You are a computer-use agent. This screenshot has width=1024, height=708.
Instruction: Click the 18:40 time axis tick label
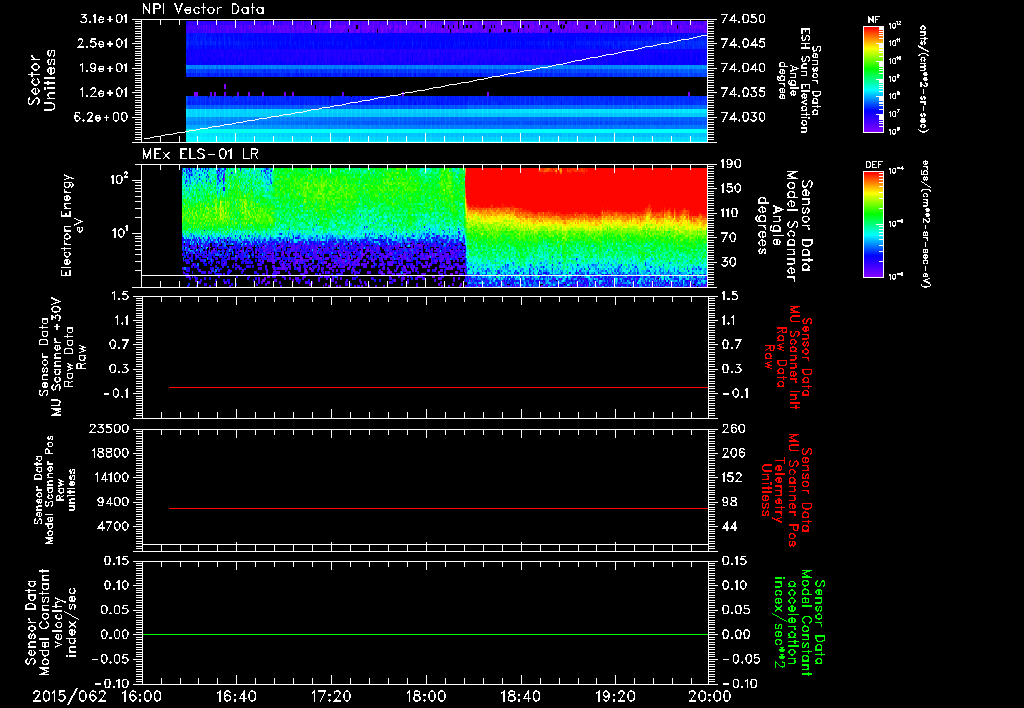point(520,696)
